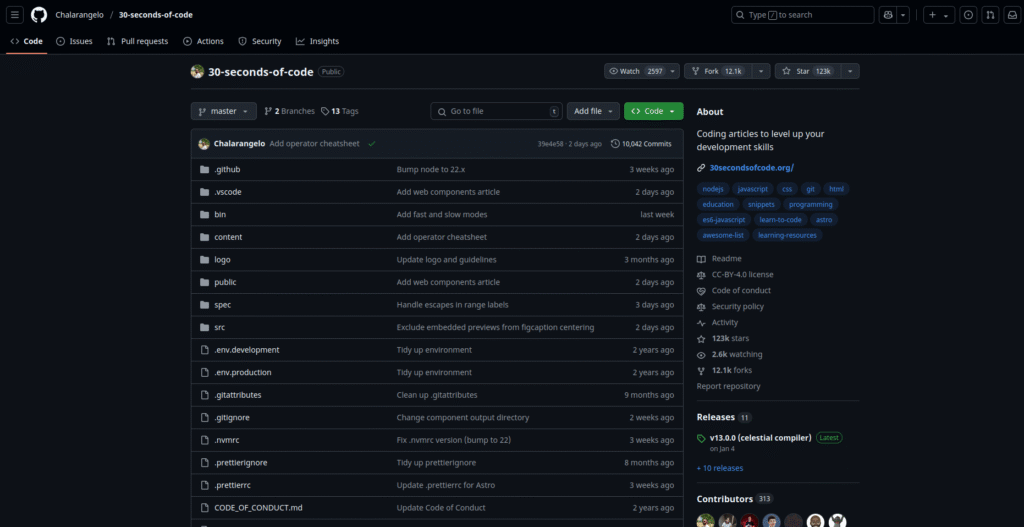
Task: Click the Activity pulse icon
Action: 701,323
